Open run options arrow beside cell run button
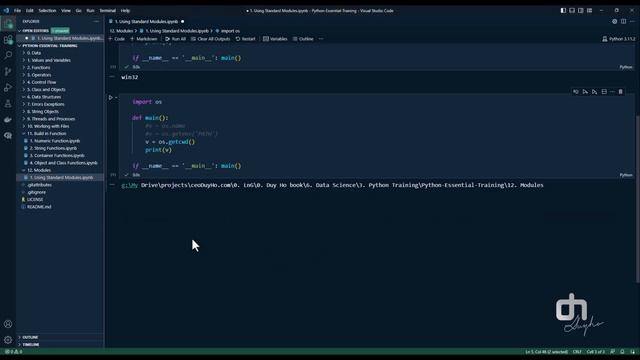 click(x=116, y=98)
